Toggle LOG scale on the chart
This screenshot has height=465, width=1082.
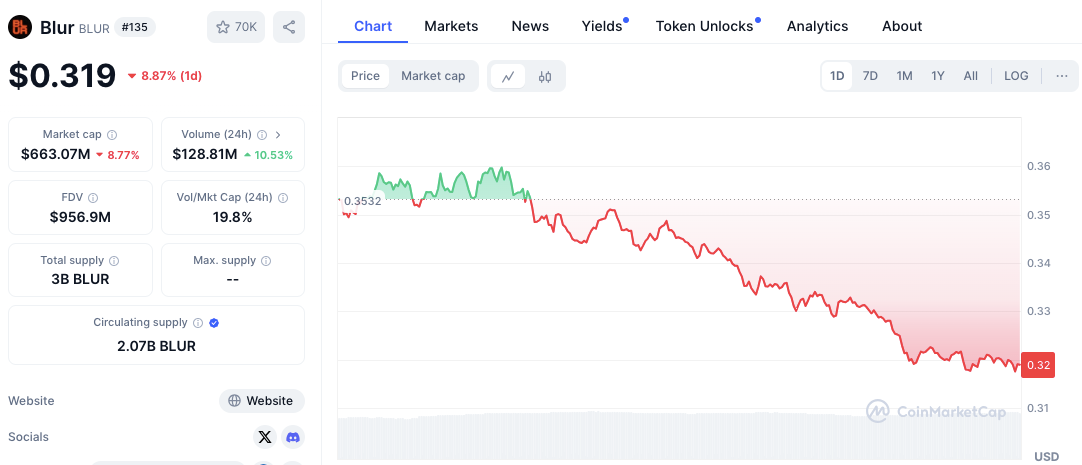pyautogui.click(x=1016, y=76)
